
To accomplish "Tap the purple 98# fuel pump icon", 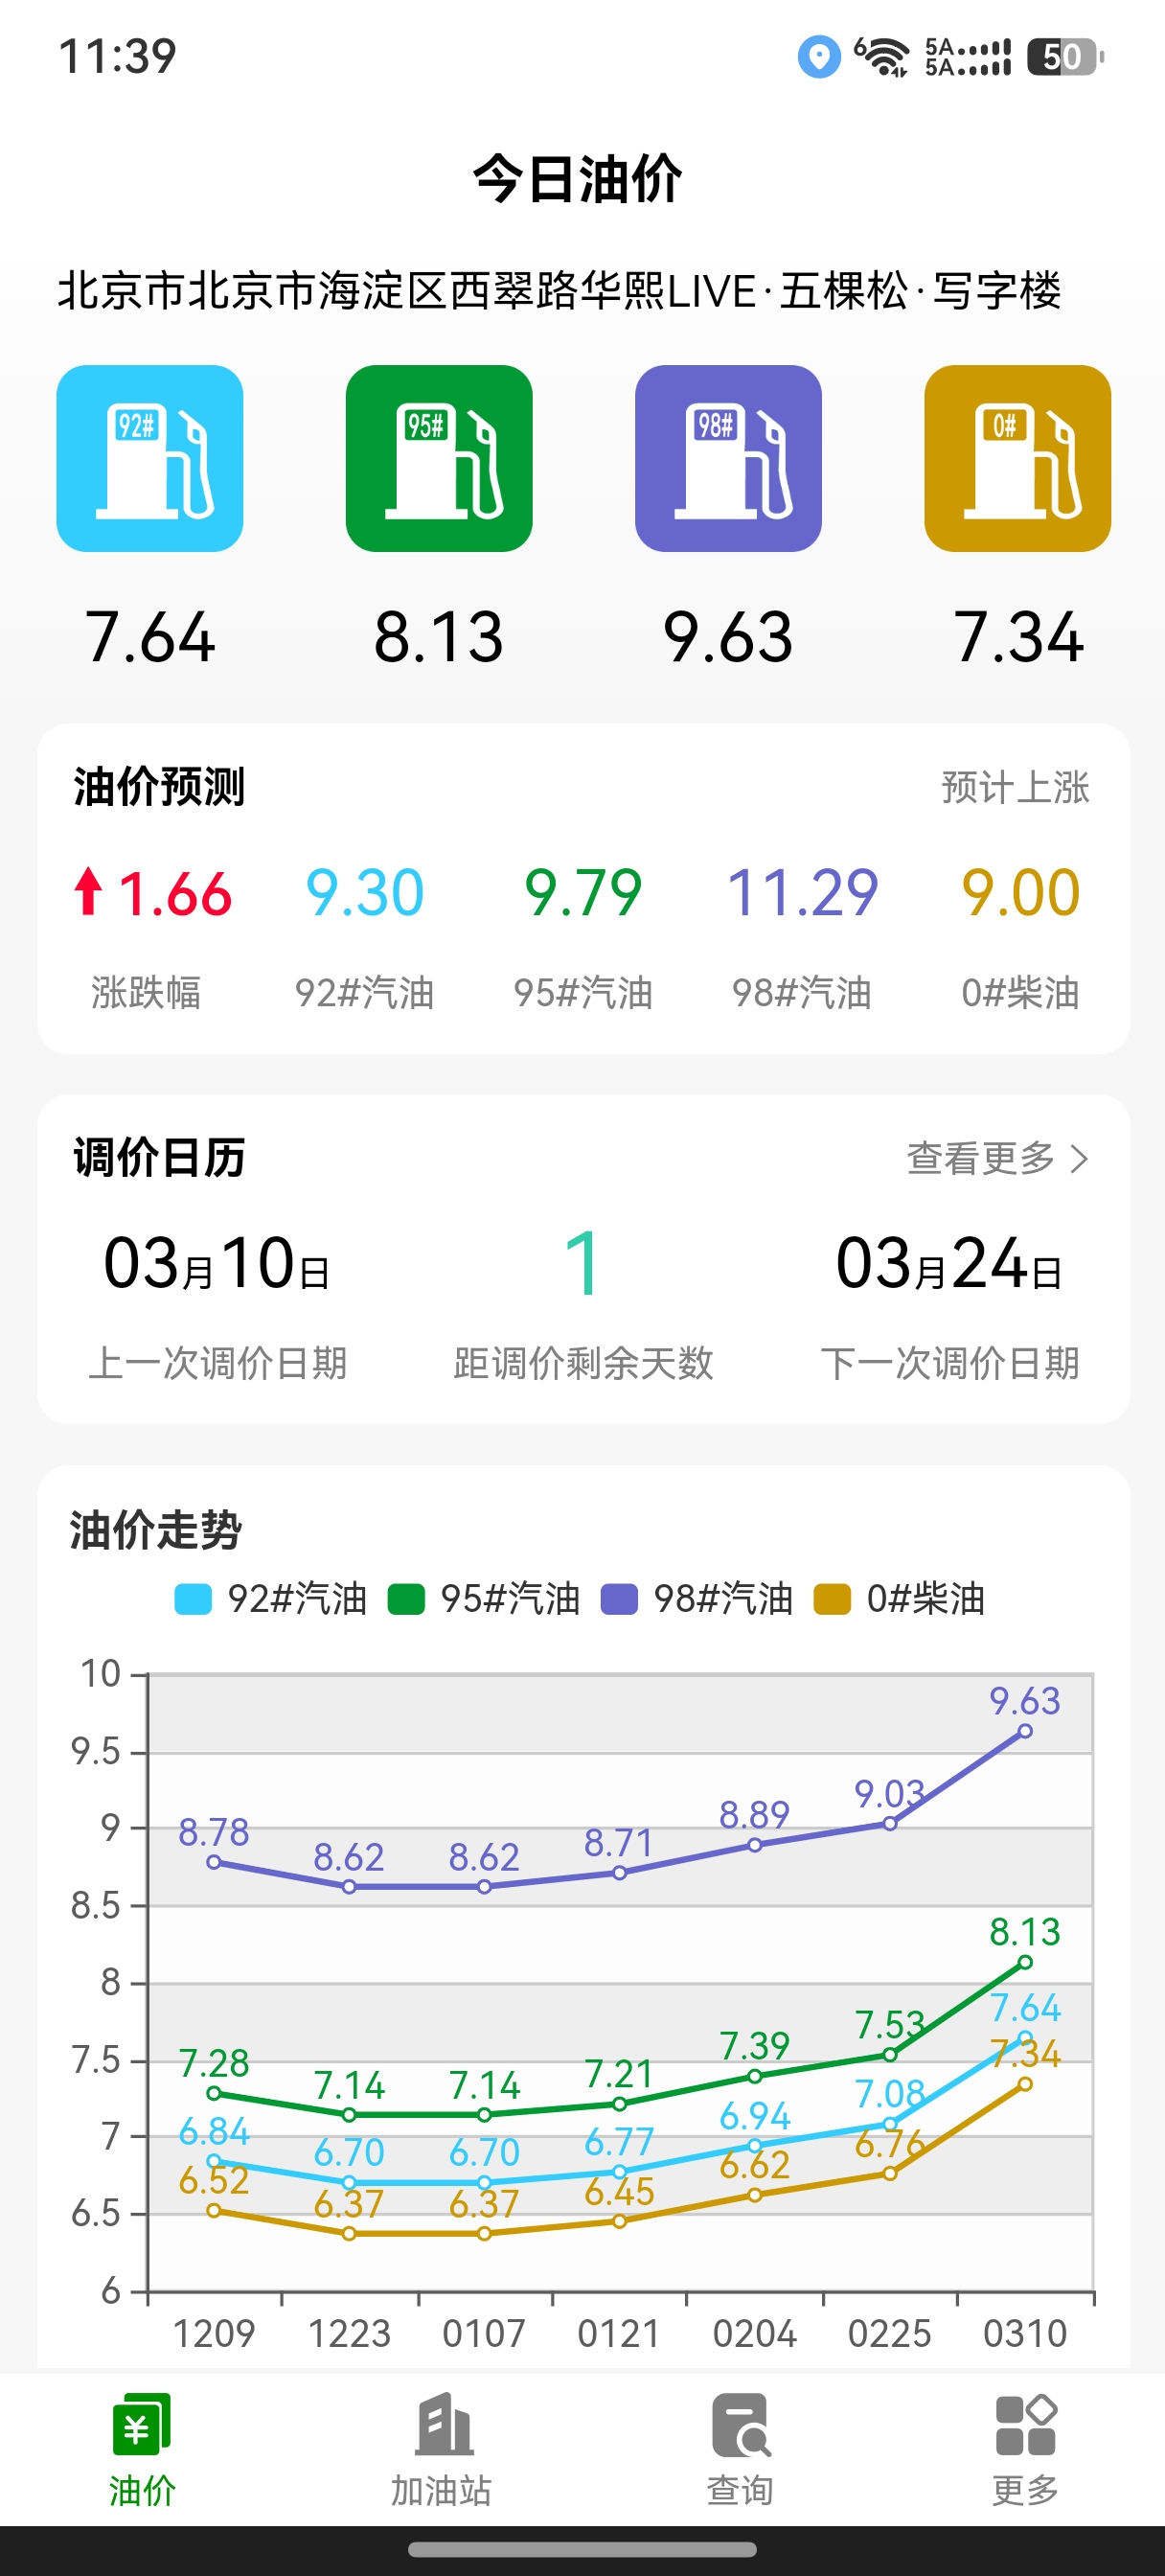I will 728,458.
